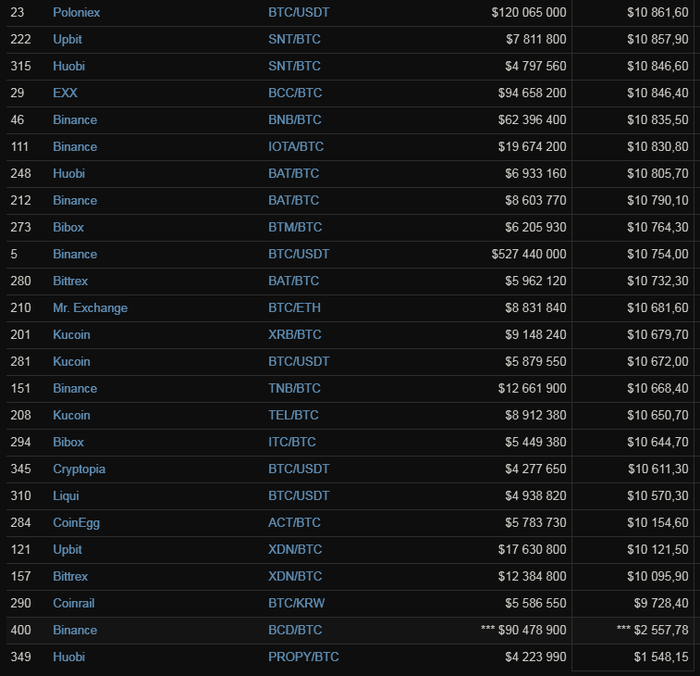The height and width of the screenshot is (676, 700).
Task: Click the BTC/KRW market pair
Action: (x=296, y=604)
